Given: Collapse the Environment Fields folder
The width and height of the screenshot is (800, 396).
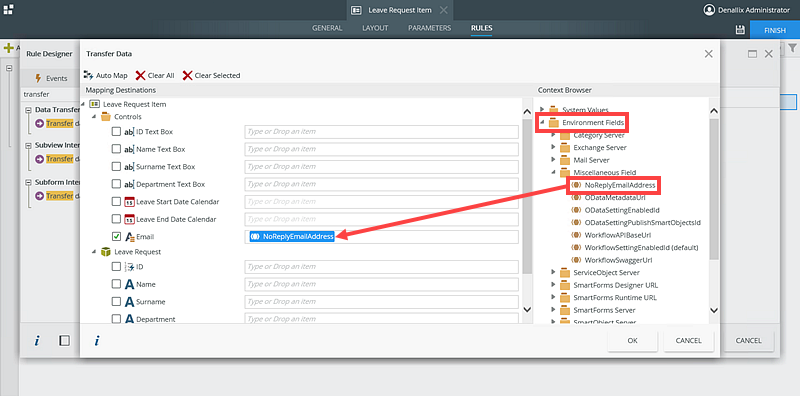Looking at the screenshot, I should point(542,122).
